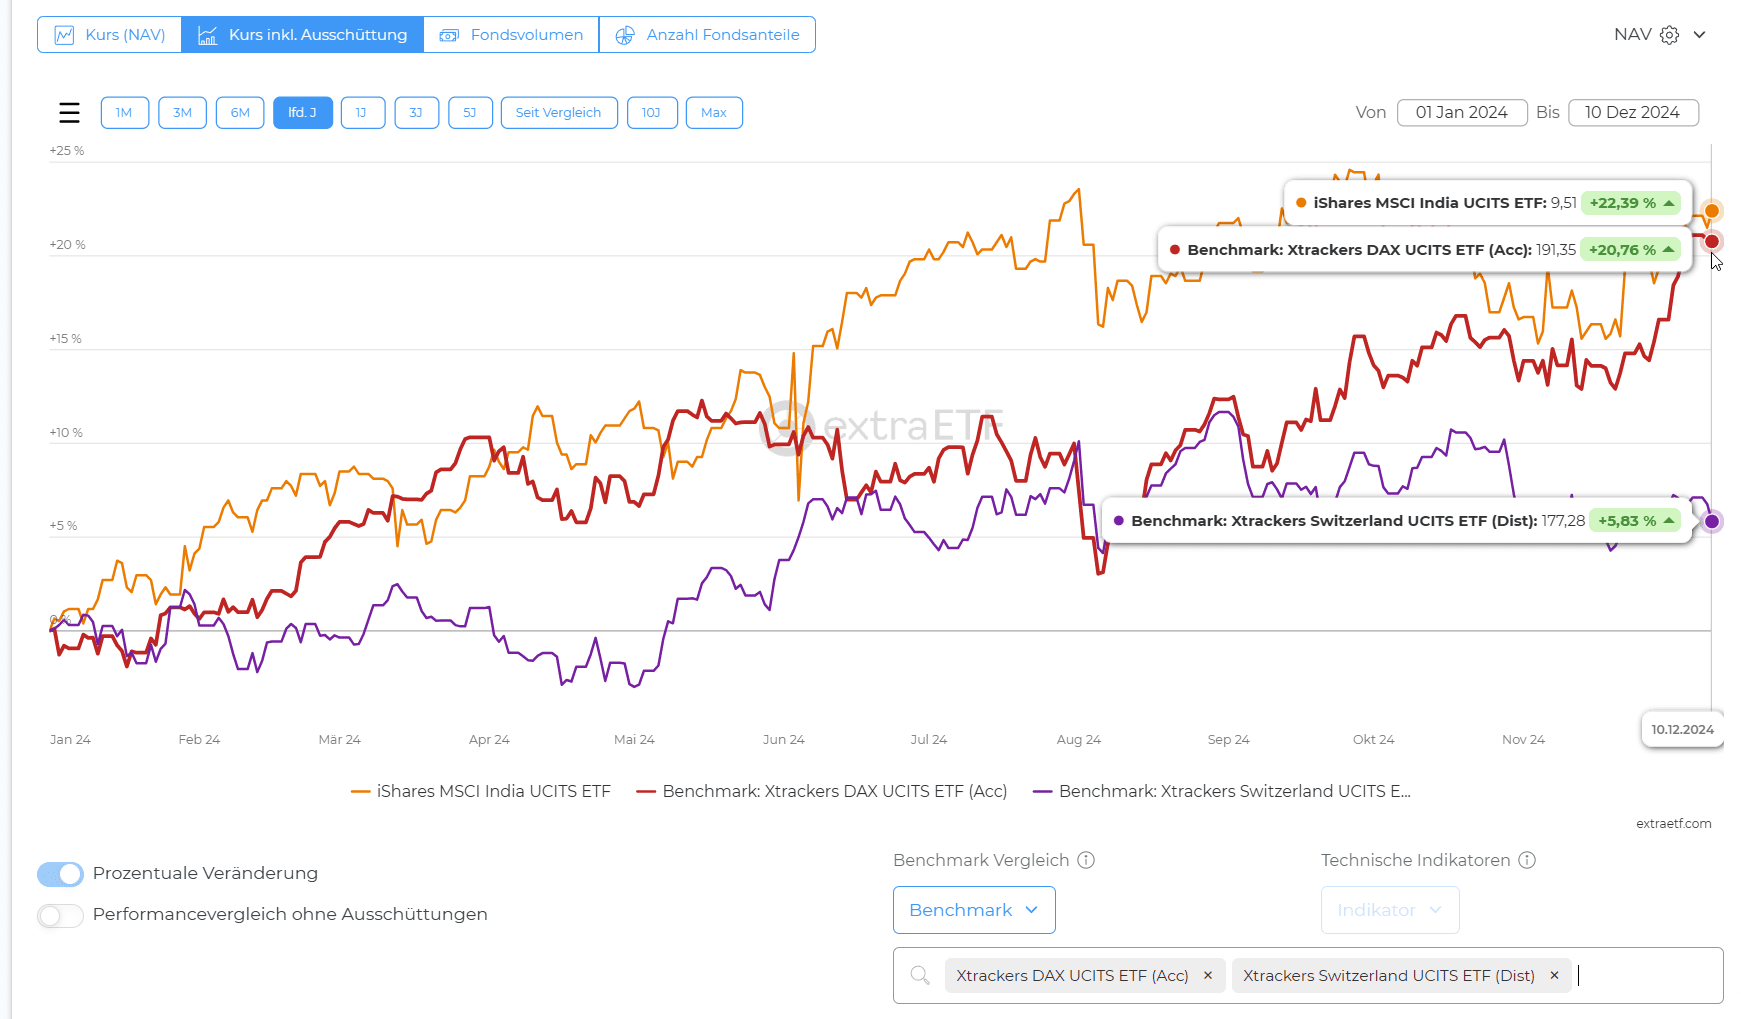Viewport: 1741px width, 1019px height.
Task: Click Benchmark Vergleich info icon
Action: (x=1086, y=860)
